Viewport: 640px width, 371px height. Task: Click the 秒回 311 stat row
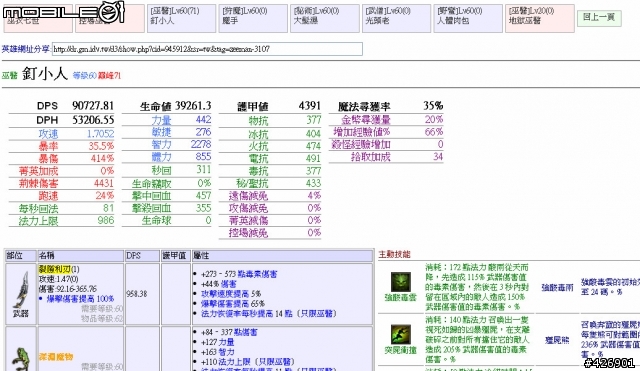pos(167,170)
